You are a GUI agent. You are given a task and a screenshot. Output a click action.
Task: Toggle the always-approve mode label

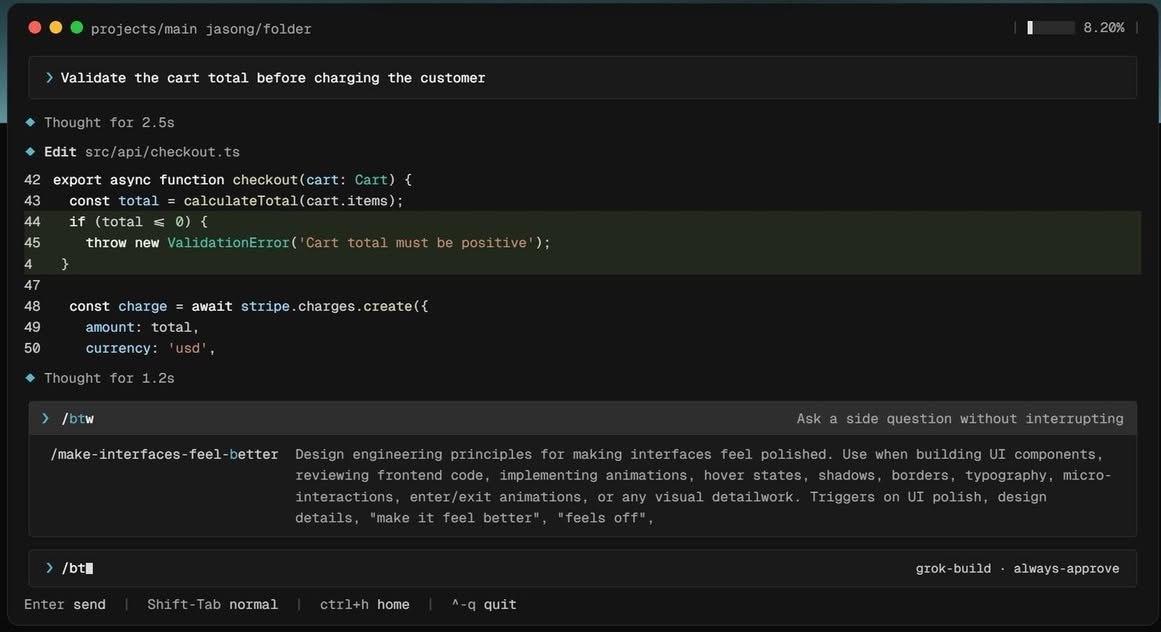(1066, 569)
